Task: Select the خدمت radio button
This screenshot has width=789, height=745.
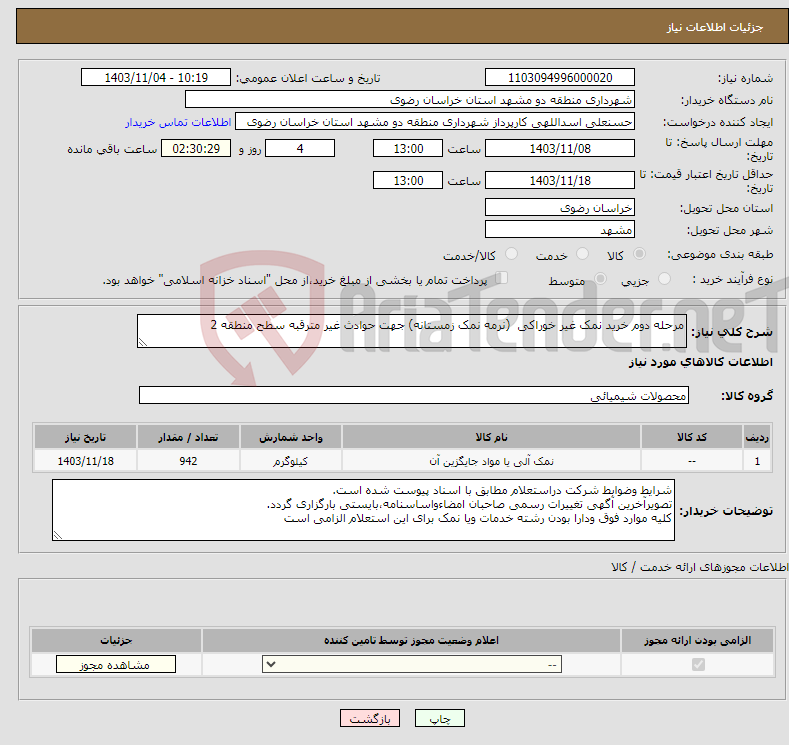Action: [582, 254]
